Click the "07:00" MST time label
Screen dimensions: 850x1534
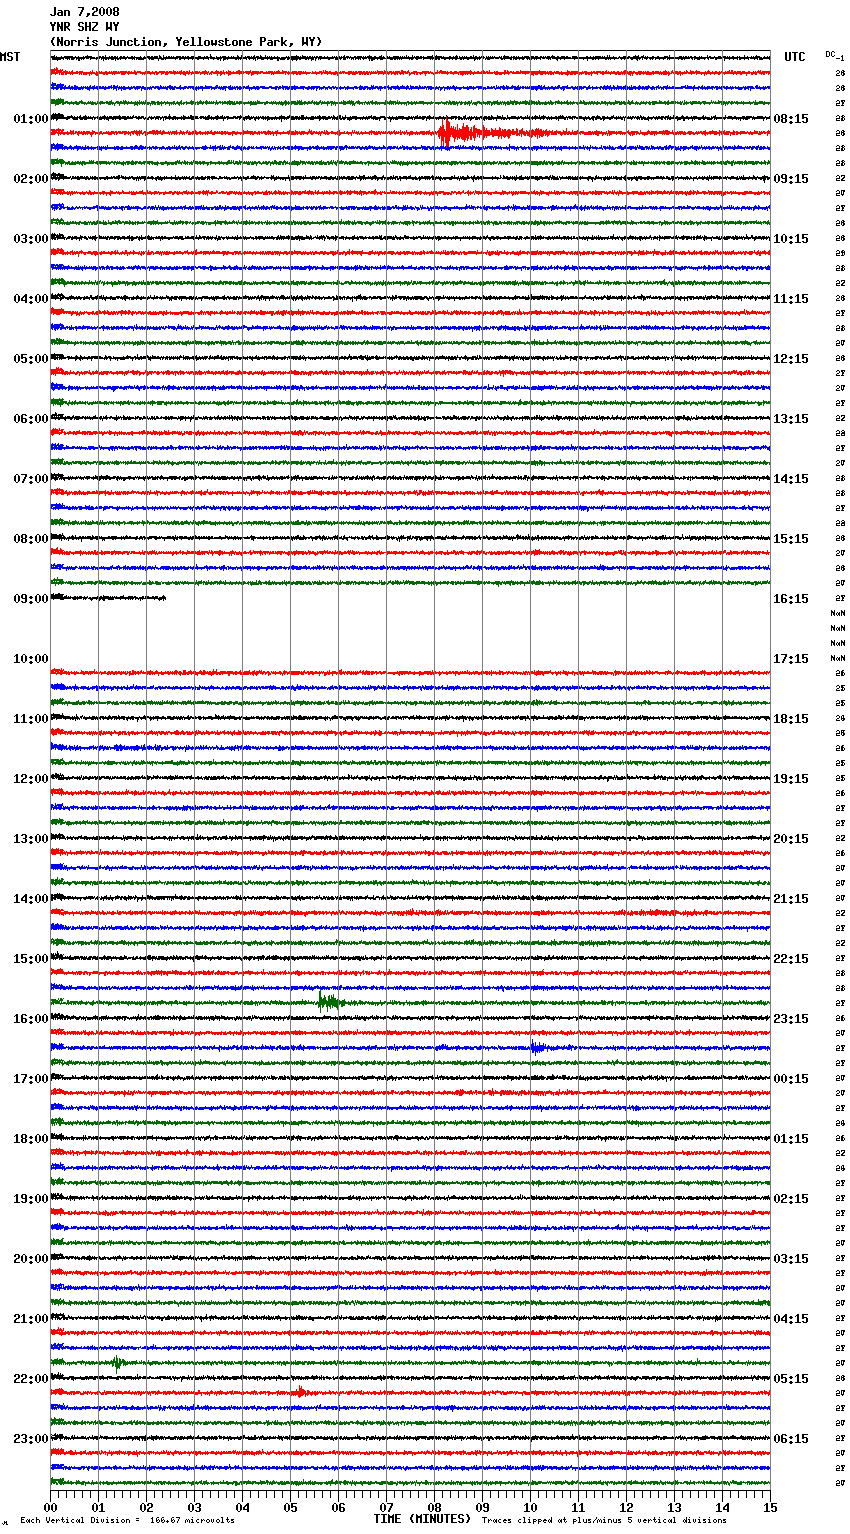pos(31,479)
